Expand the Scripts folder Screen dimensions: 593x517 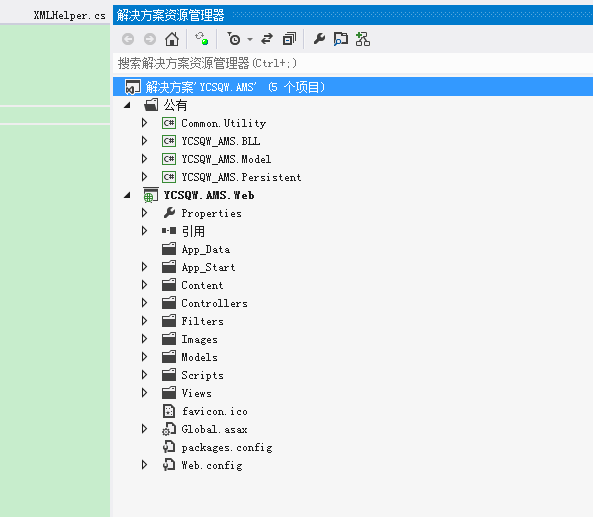[144, 375]
